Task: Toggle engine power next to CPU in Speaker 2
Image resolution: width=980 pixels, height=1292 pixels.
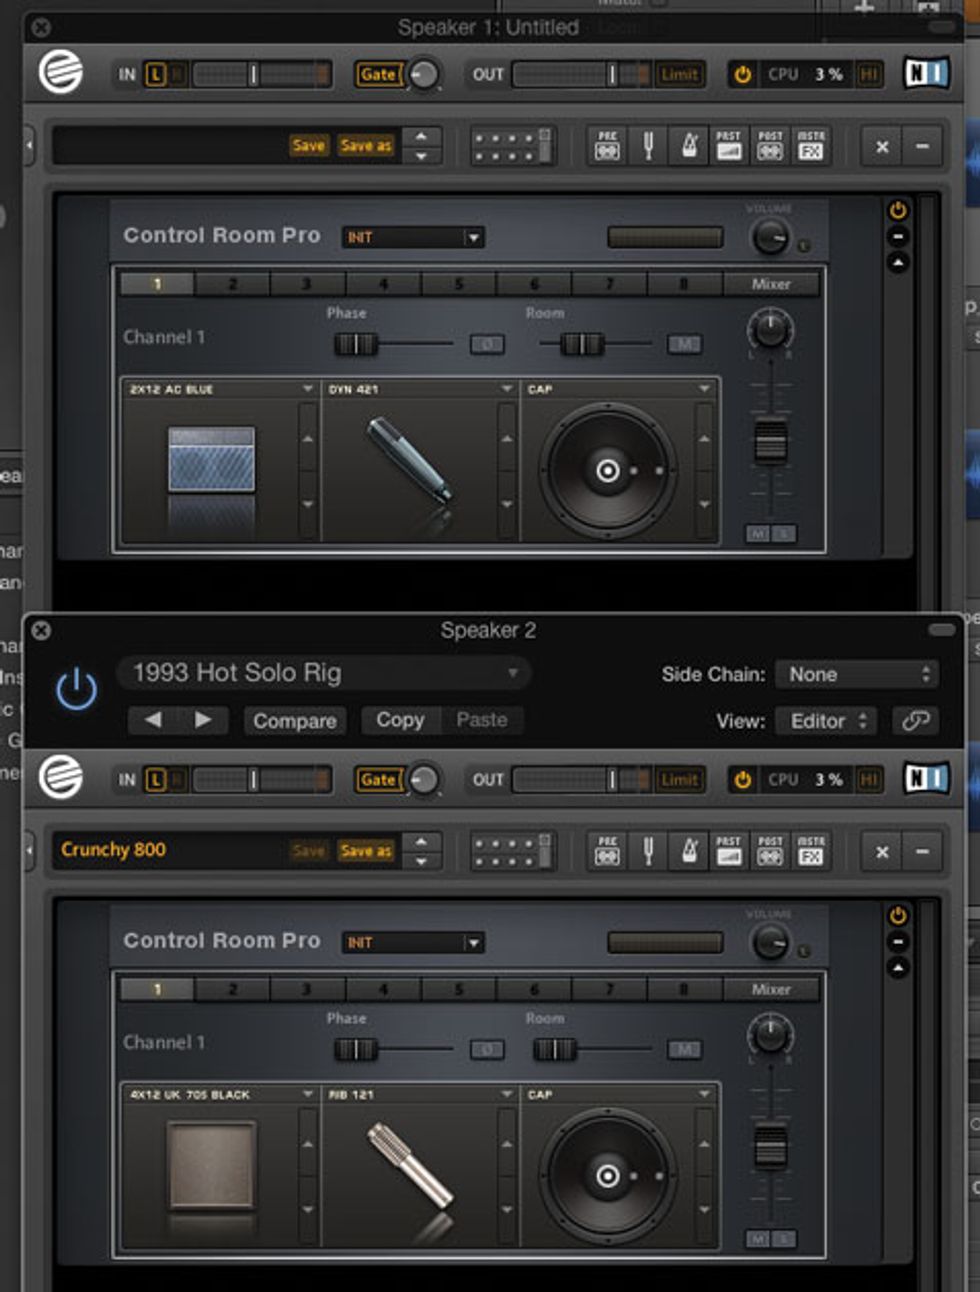Action: [x=742, y=779]
